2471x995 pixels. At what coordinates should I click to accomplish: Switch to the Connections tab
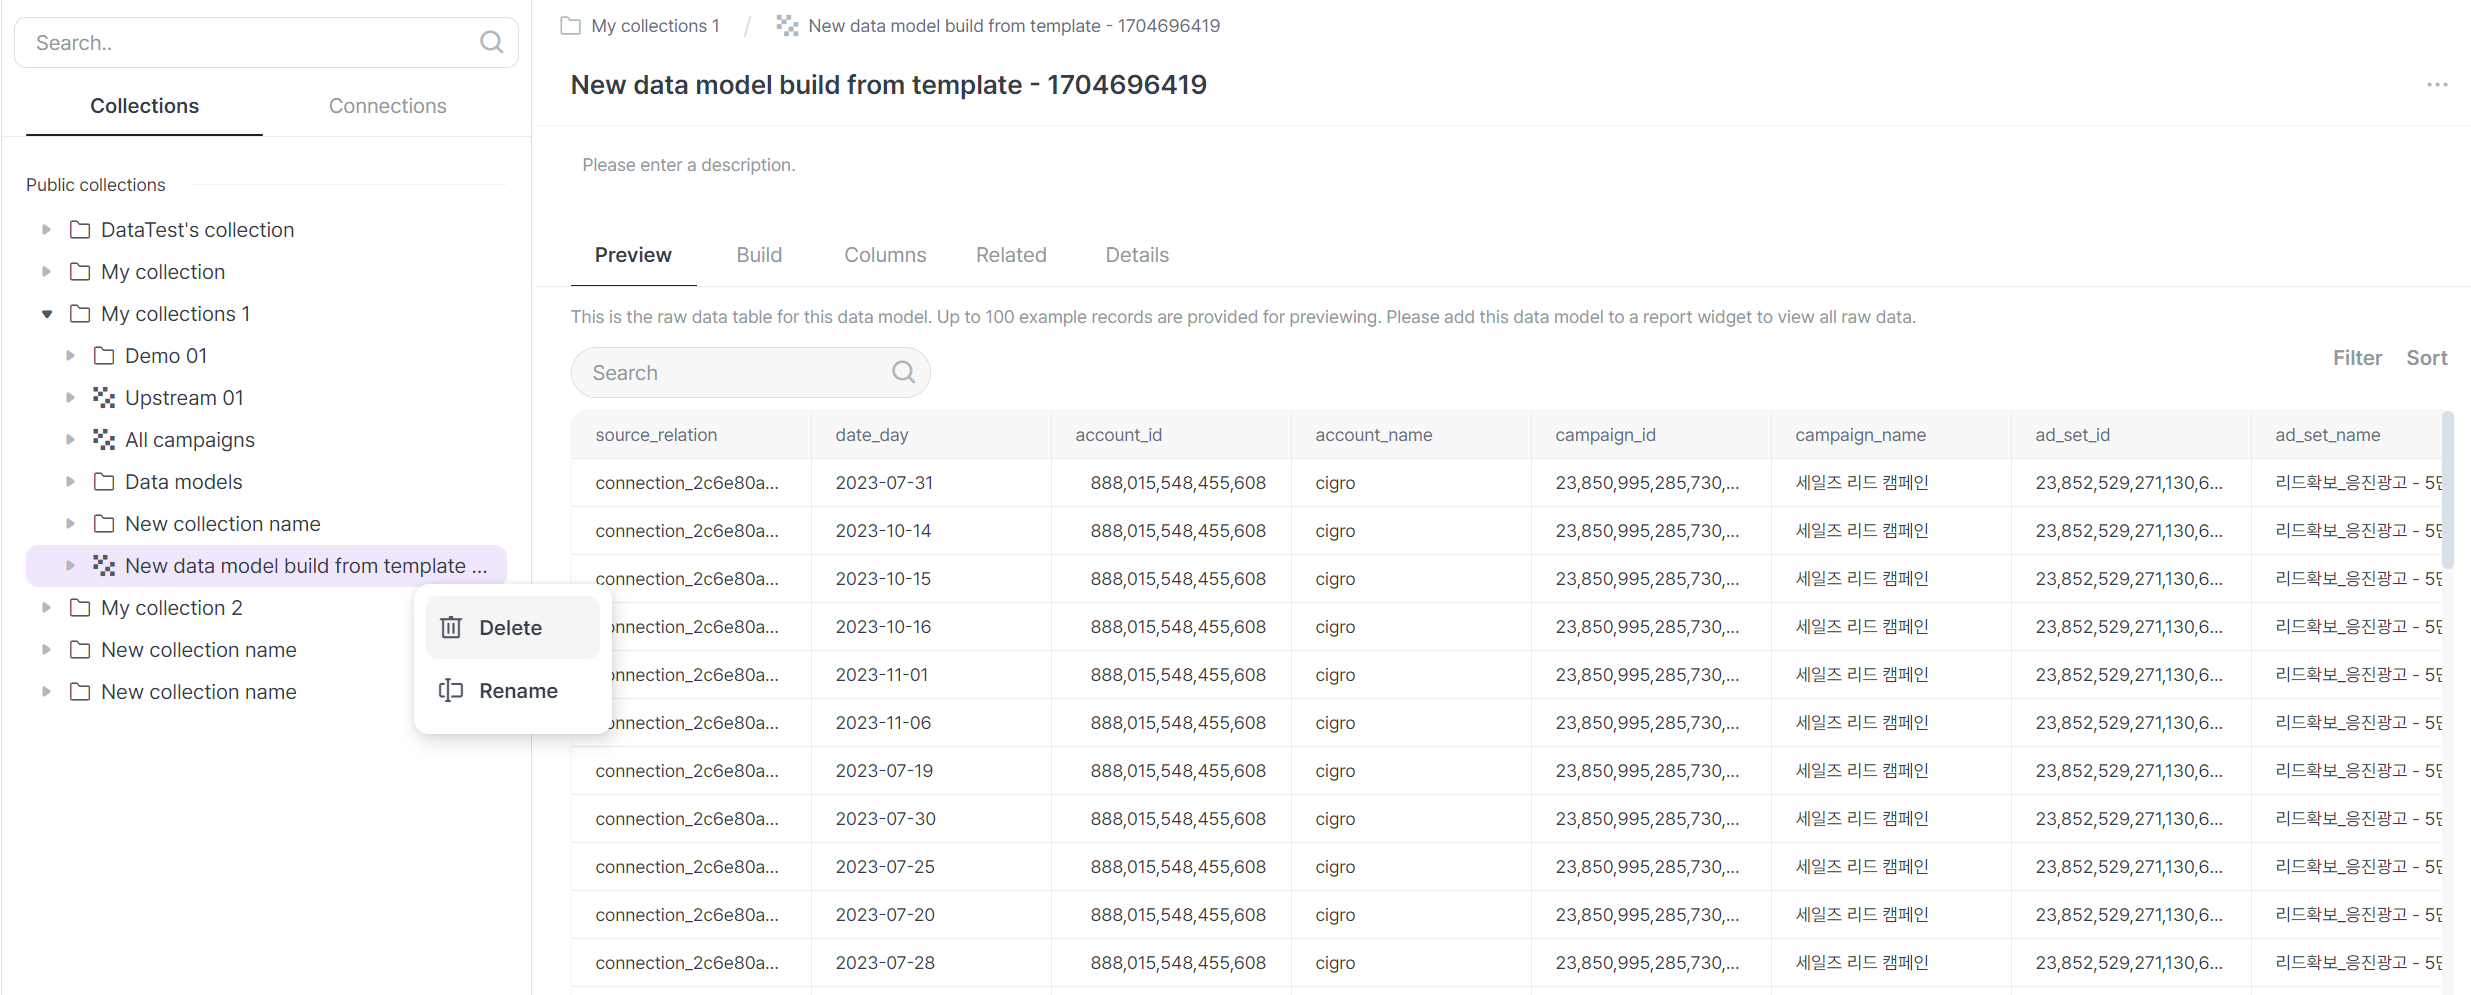point(387,106)
